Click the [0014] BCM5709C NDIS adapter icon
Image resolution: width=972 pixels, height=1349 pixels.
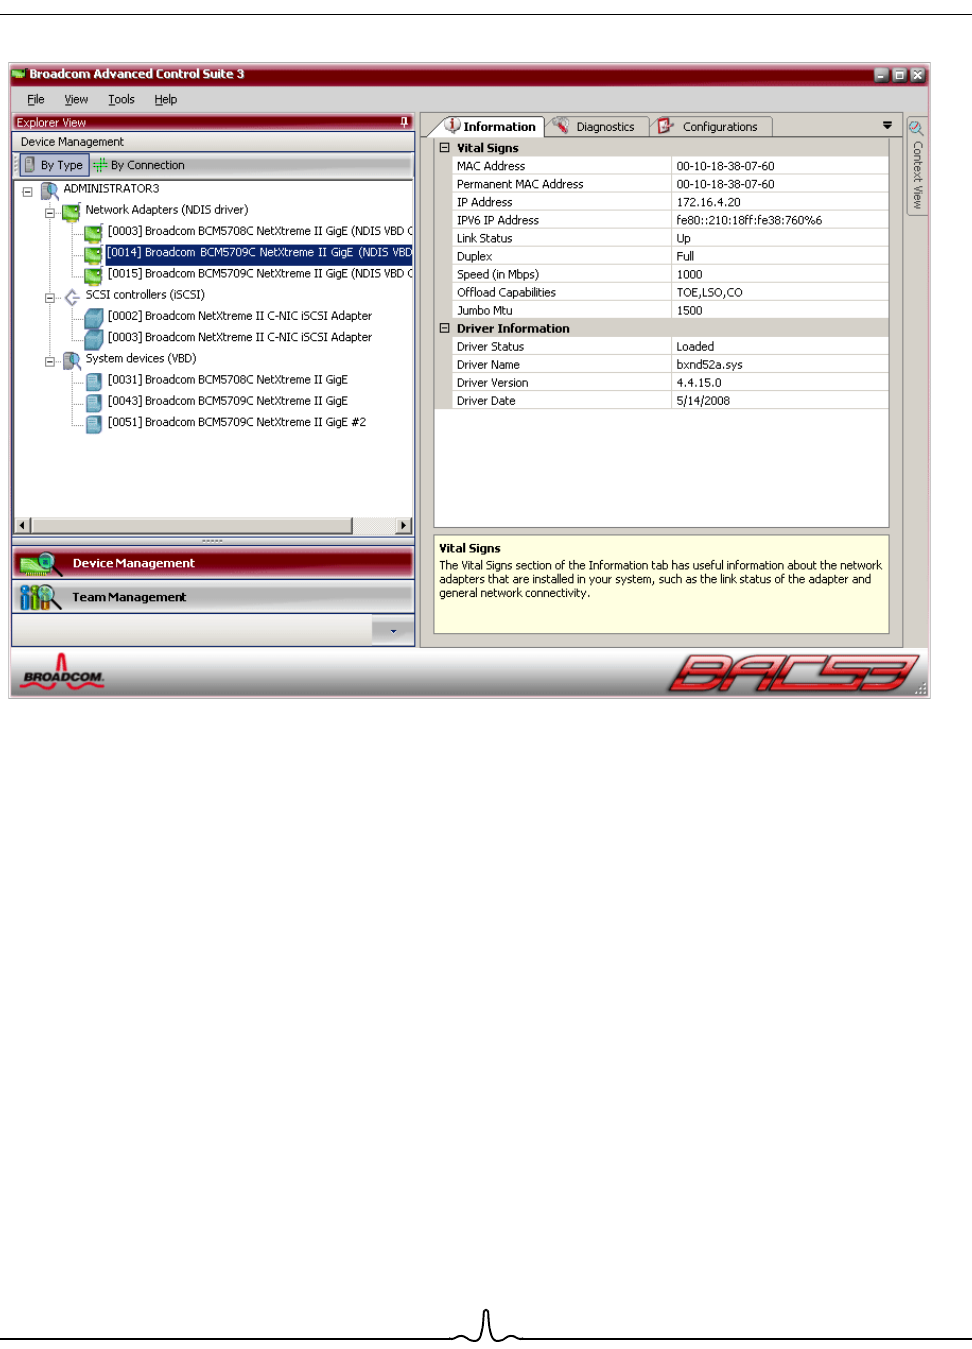click(x=93, y=254)
